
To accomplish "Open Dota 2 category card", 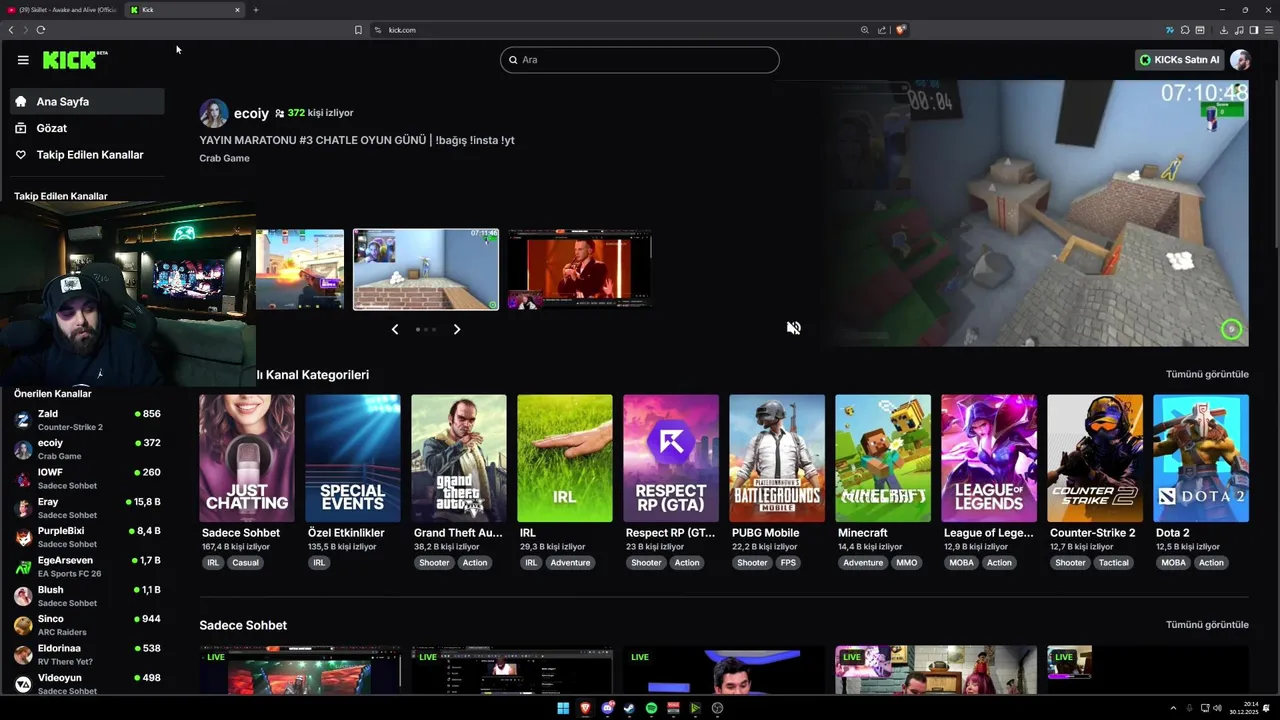I will pos(1201,458).
